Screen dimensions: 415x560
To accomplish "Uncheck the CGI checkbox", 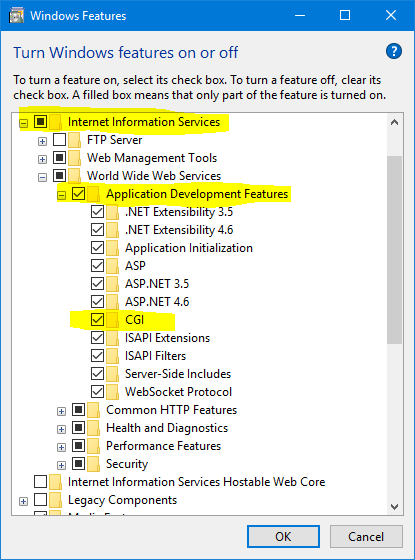I will 98,319.
